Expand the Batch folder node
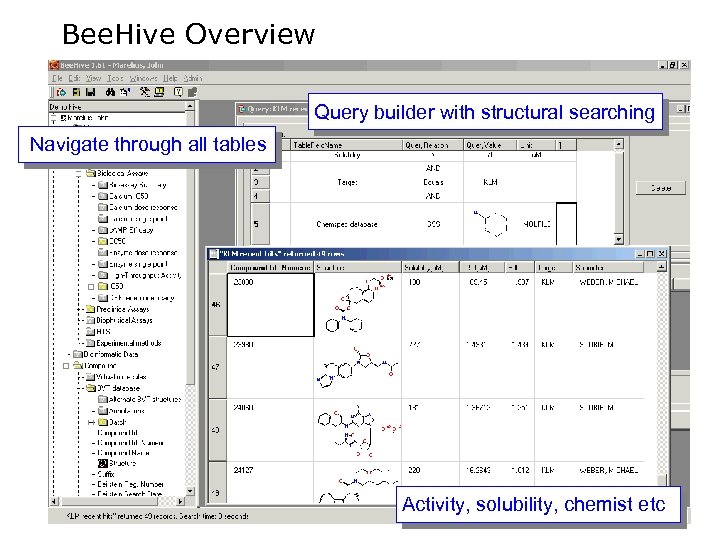 pos(91,422)
